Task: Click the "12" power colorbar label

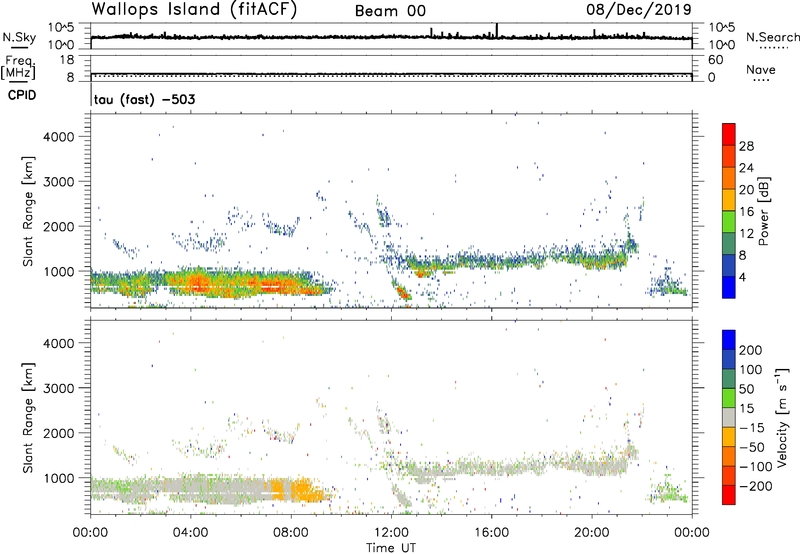Action: click(x=746, y=234)
